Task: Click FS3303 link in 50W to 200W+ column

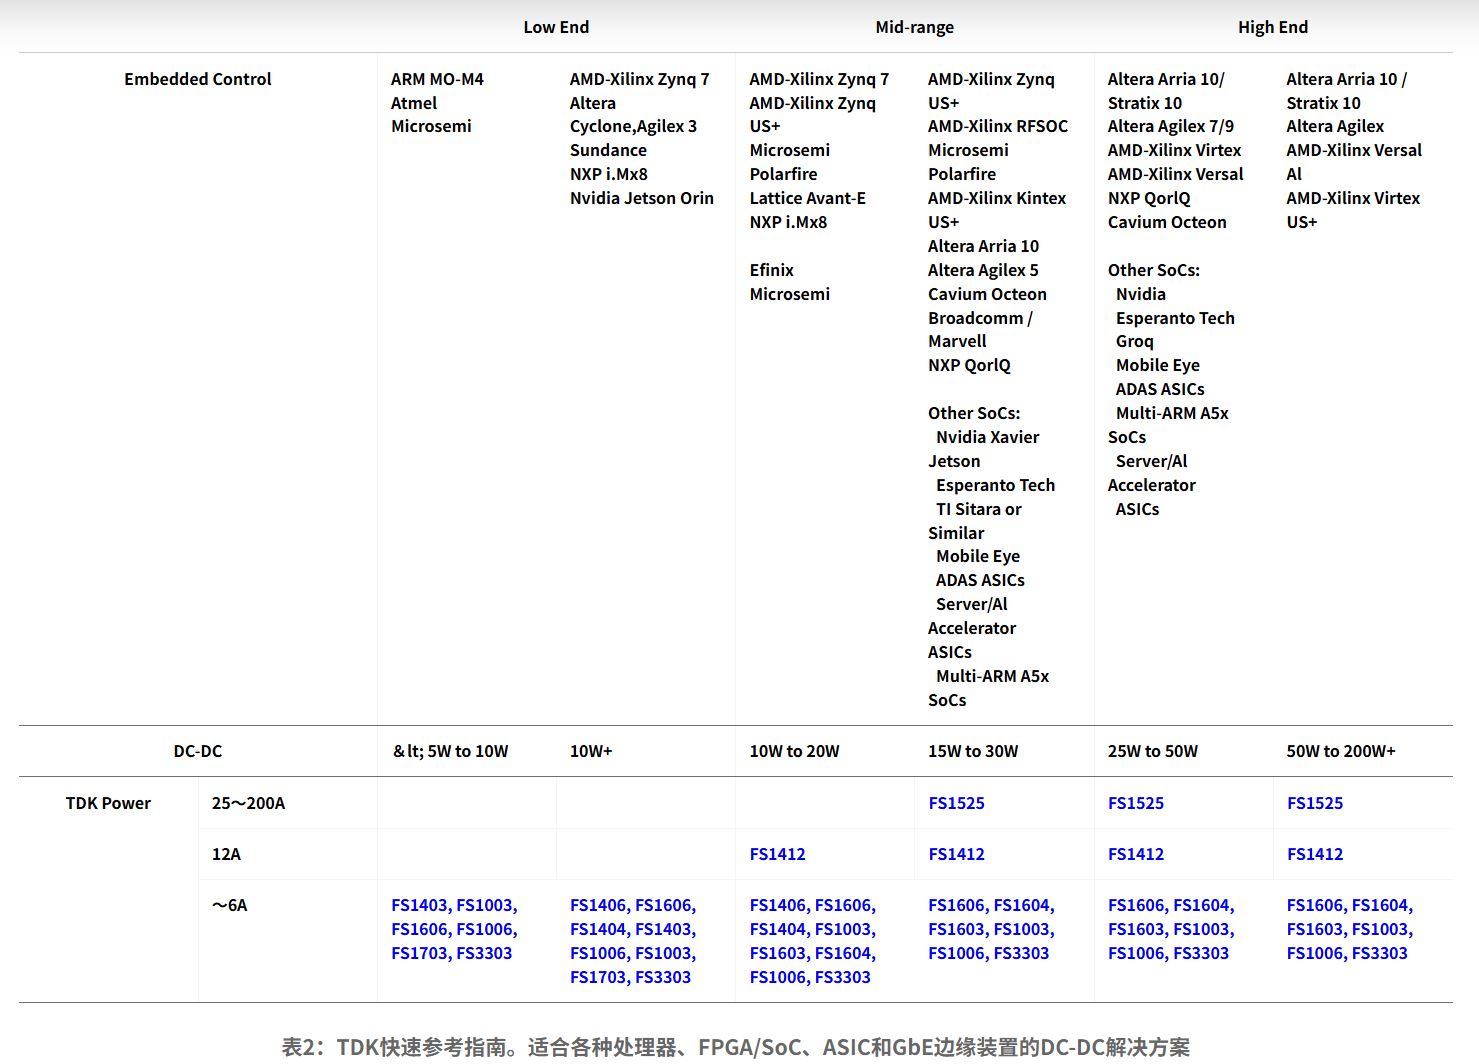Action: [x=1379, y=953]
